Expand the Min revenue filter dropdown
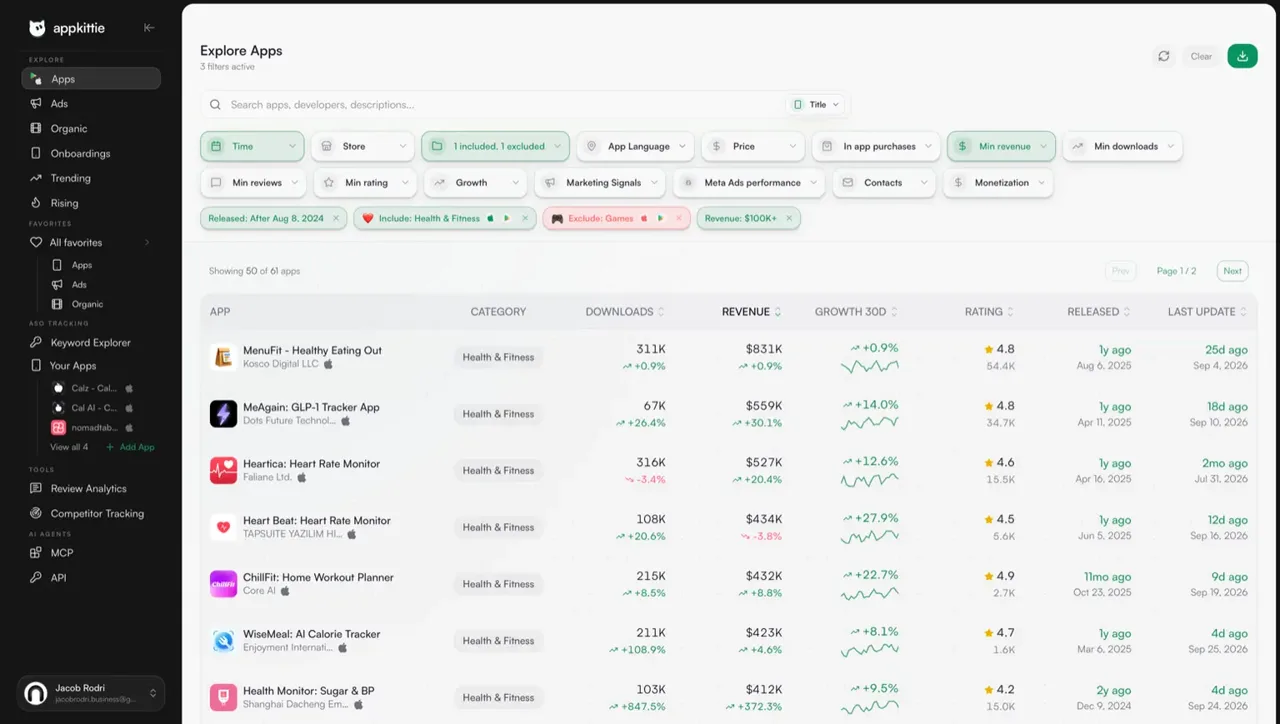 tap(1002, 146)
